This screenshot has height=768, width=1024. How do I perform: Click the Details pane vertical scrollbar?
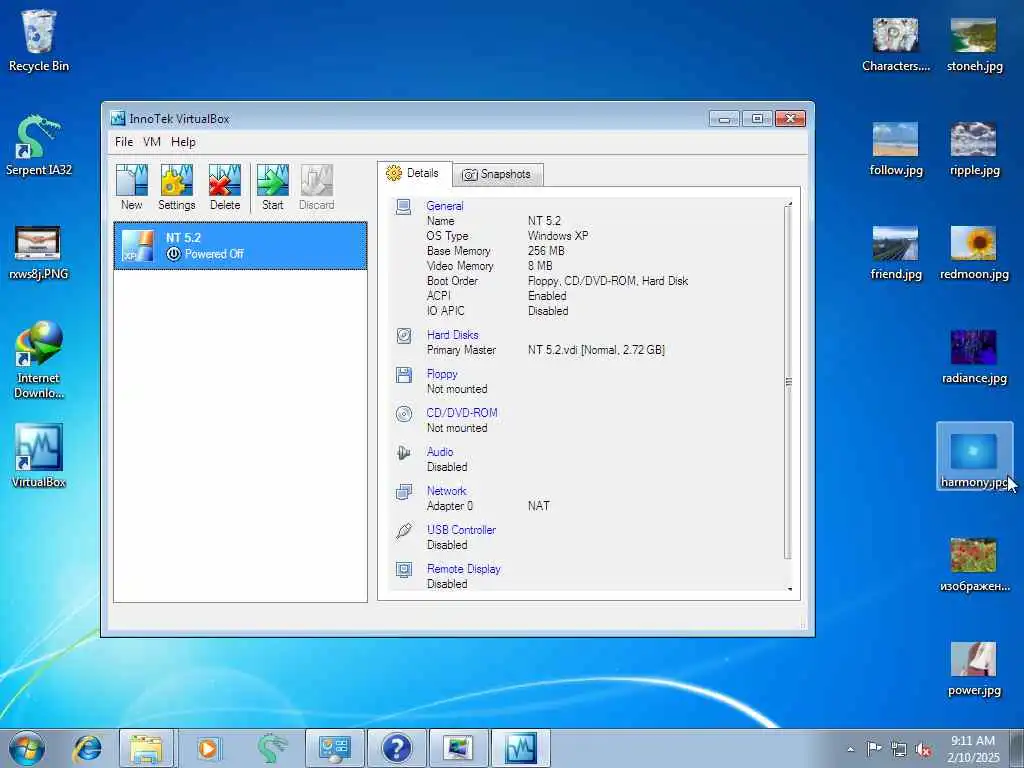(788, 382)
